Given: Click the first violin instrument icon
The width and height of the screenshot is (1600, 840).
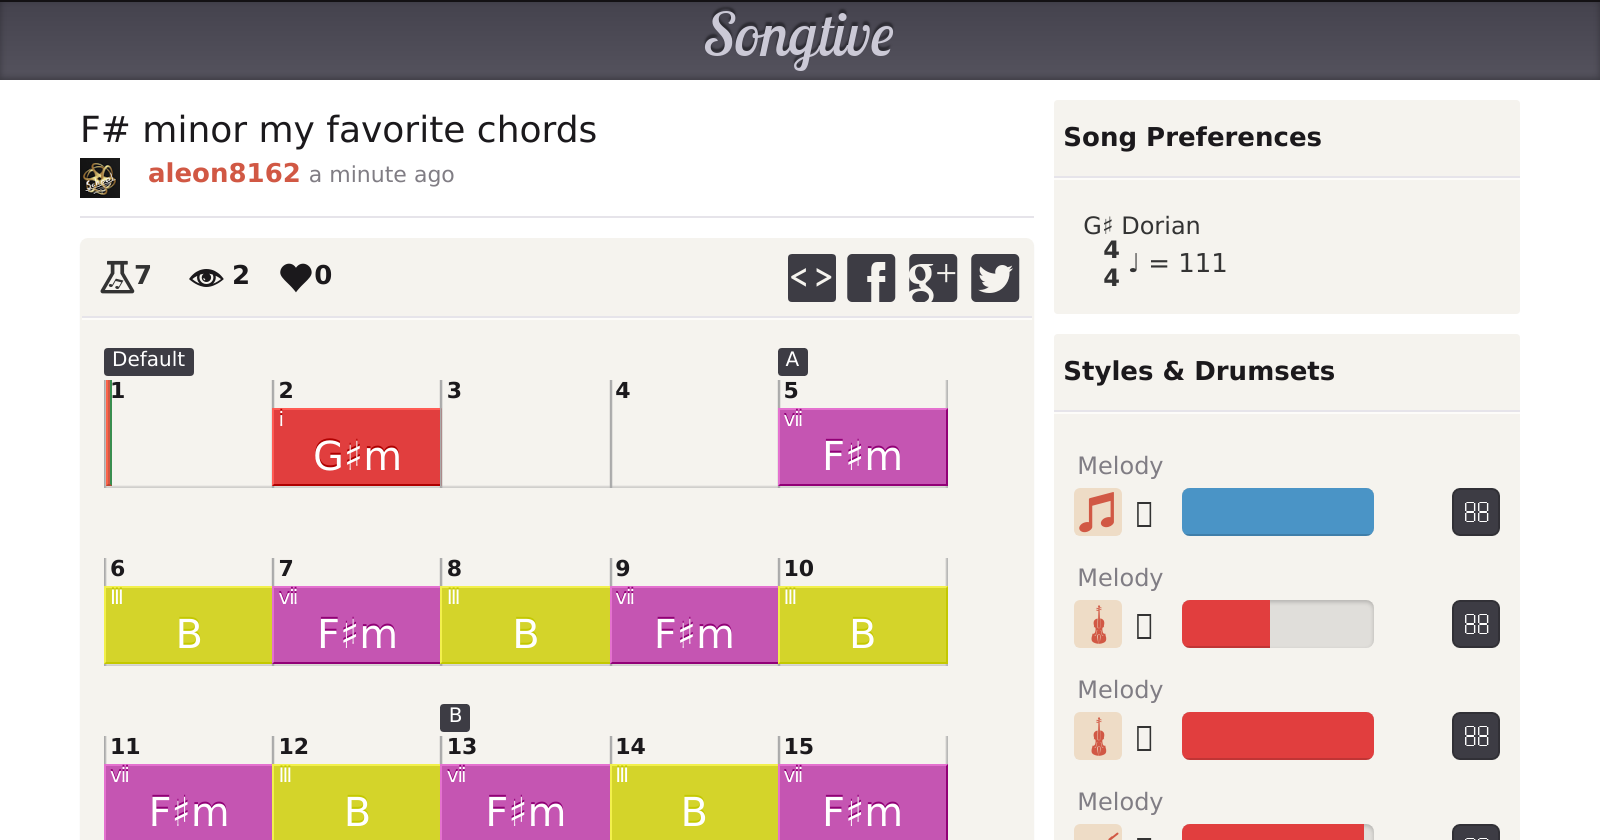Looking at the screenshot, I should (x=1098, y=624).
